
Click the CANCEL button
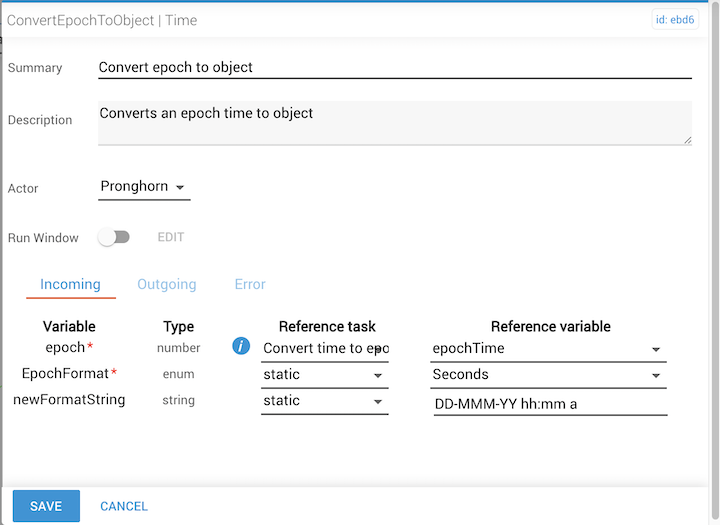(x=124, y=506)
